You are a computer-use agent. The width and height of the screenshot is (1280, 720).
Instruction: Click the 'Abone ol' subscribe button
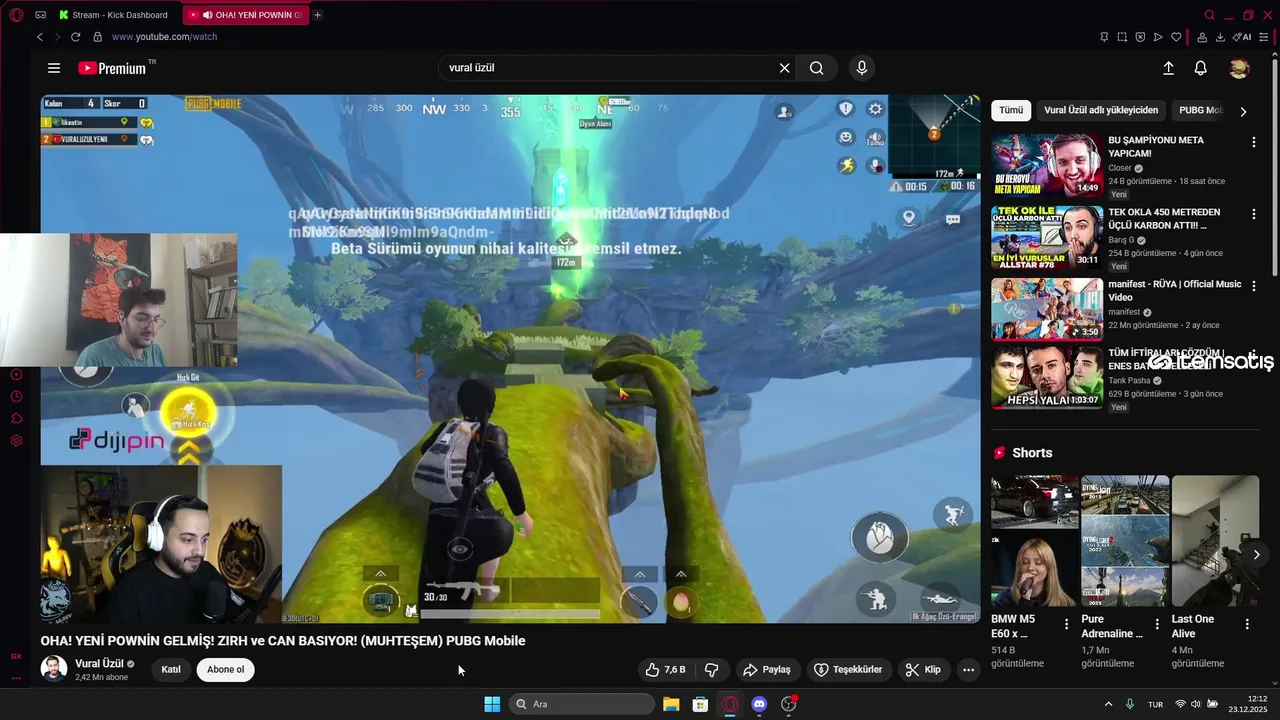coord(226,670)
